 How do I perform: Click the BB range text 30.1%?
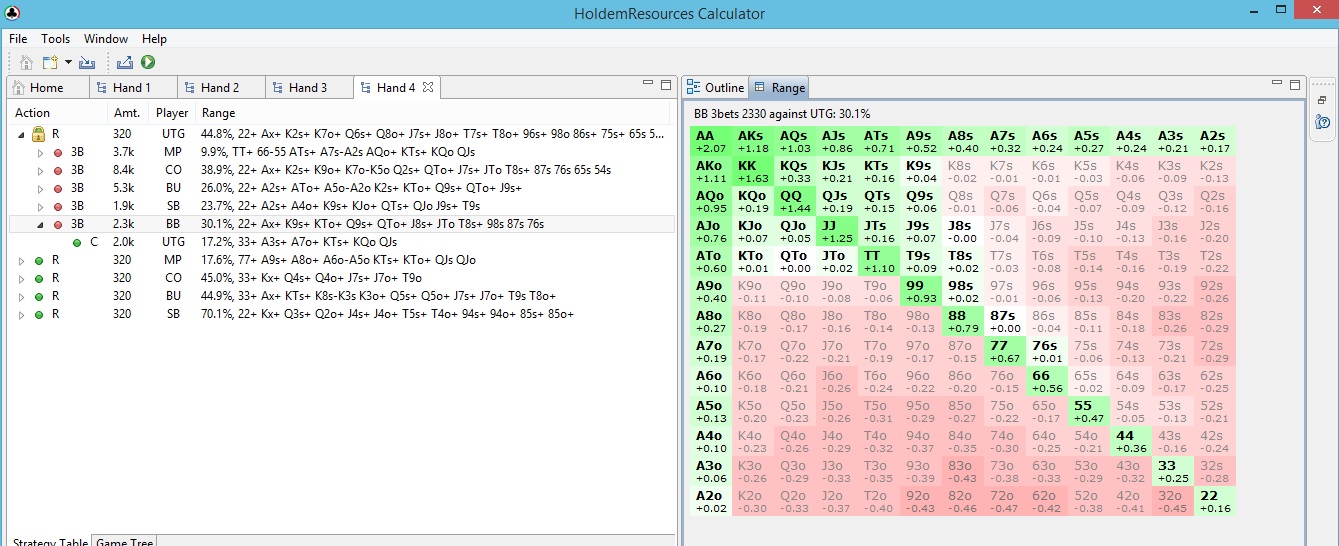coord(373,224)
